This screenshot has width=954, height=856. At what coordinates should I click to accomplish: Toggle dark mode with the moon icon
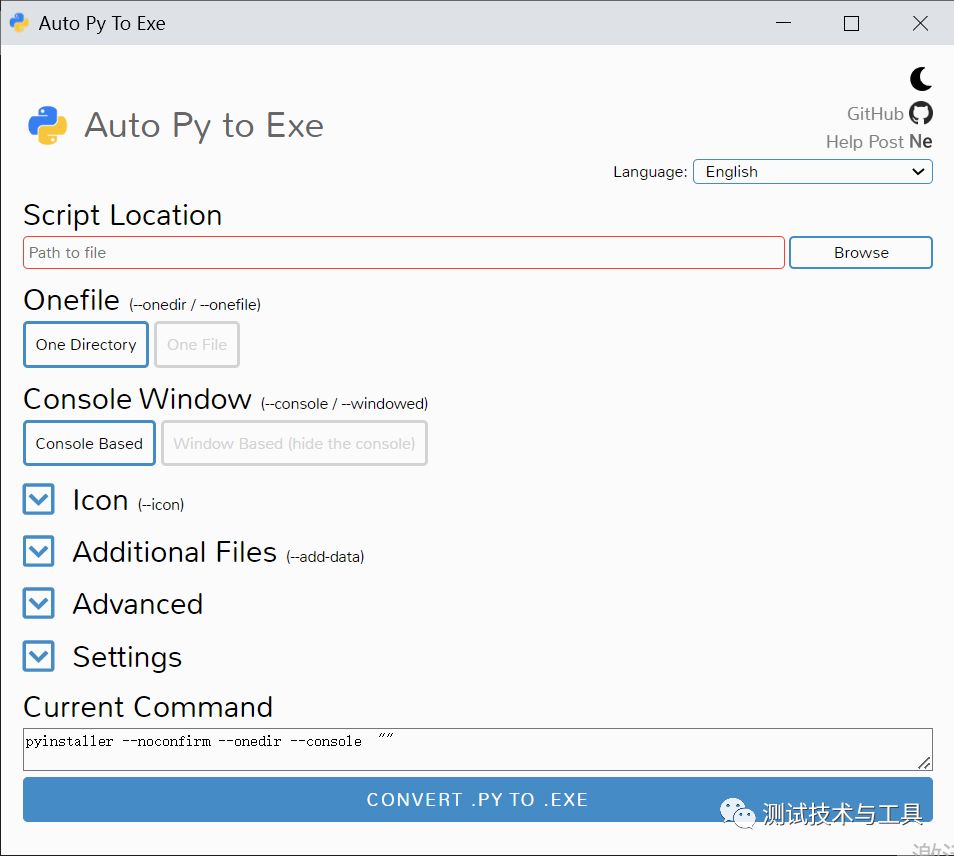(x=921, y=79)
